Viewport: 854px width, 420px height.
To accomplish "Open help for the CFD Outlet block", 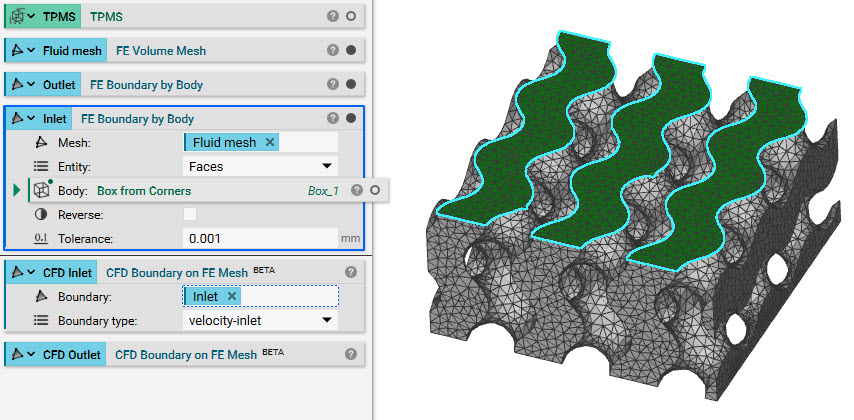I will coord(351,355).
